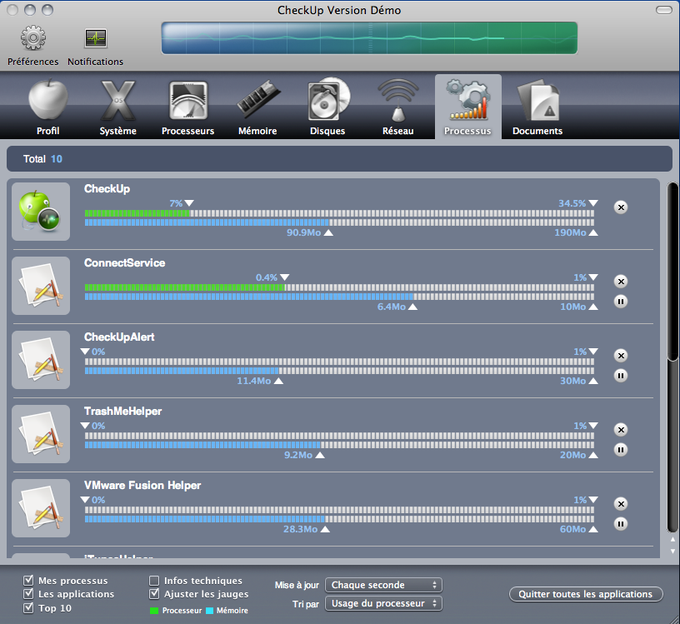Image resolution: width=680 pixels, height=624 pixels.
Task: Pause the ConnectService process
Action: (621, 301)
